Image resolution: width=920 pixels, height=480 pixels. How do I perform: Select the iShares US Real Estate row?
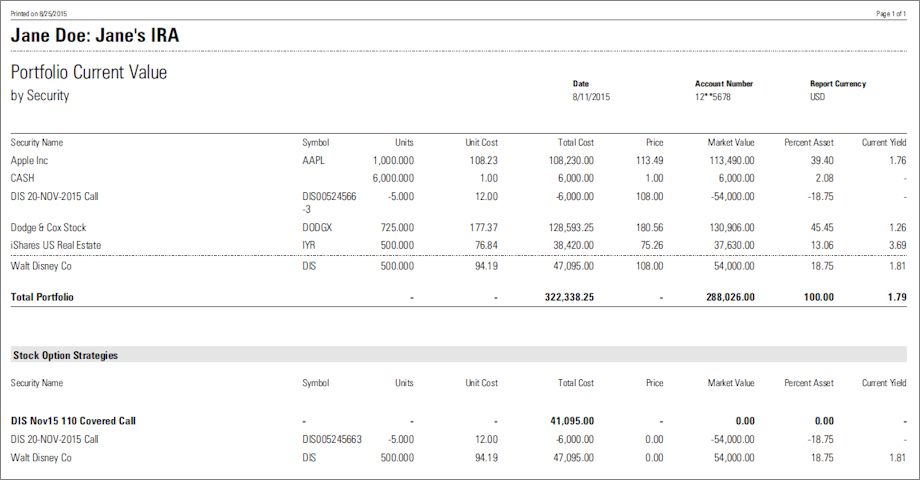click(x=56, y=245)
